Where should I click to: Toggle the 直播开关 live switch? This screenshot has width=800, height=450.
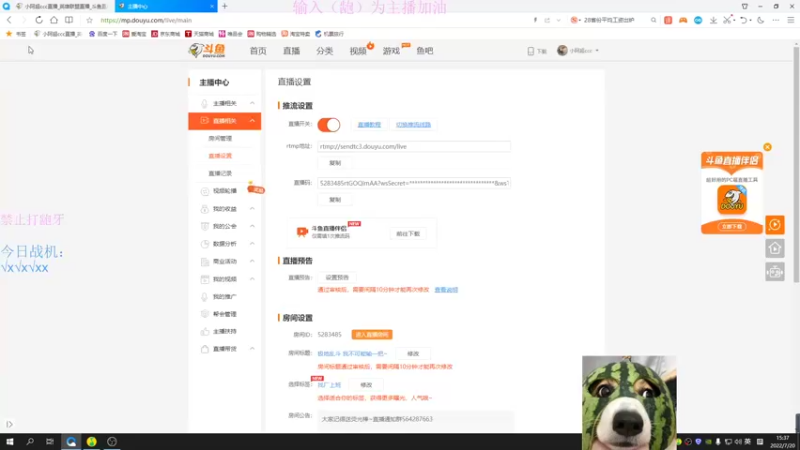coord(329,124)
